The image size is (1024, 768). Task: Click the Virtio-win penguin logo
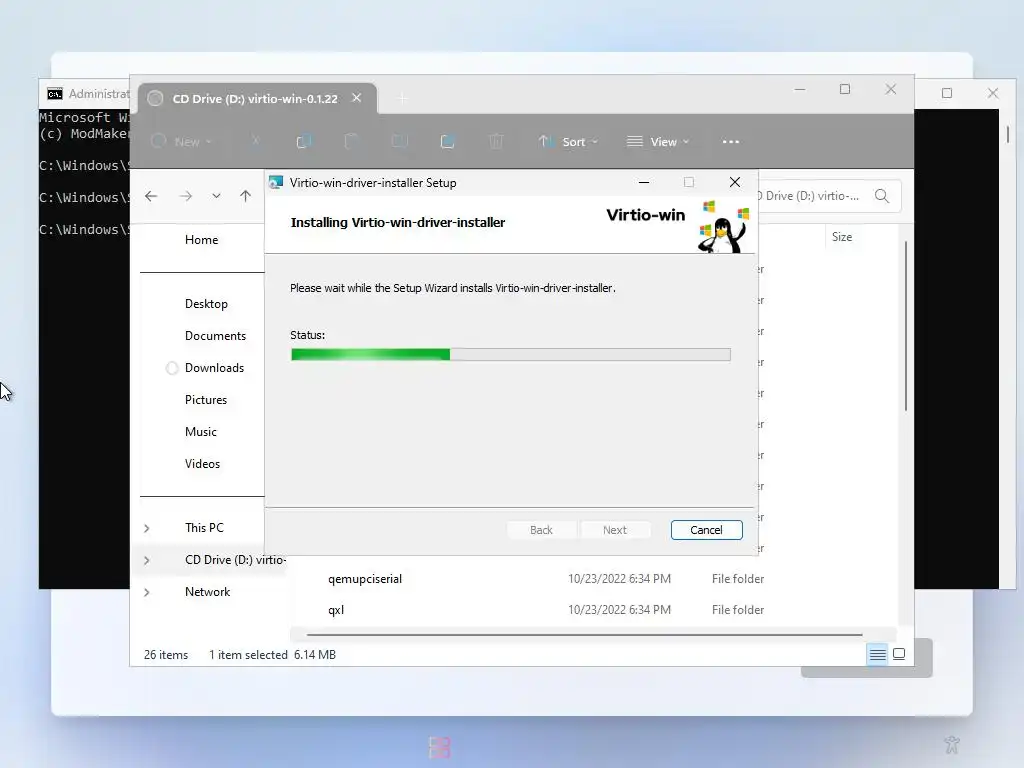tap(723, 227)
